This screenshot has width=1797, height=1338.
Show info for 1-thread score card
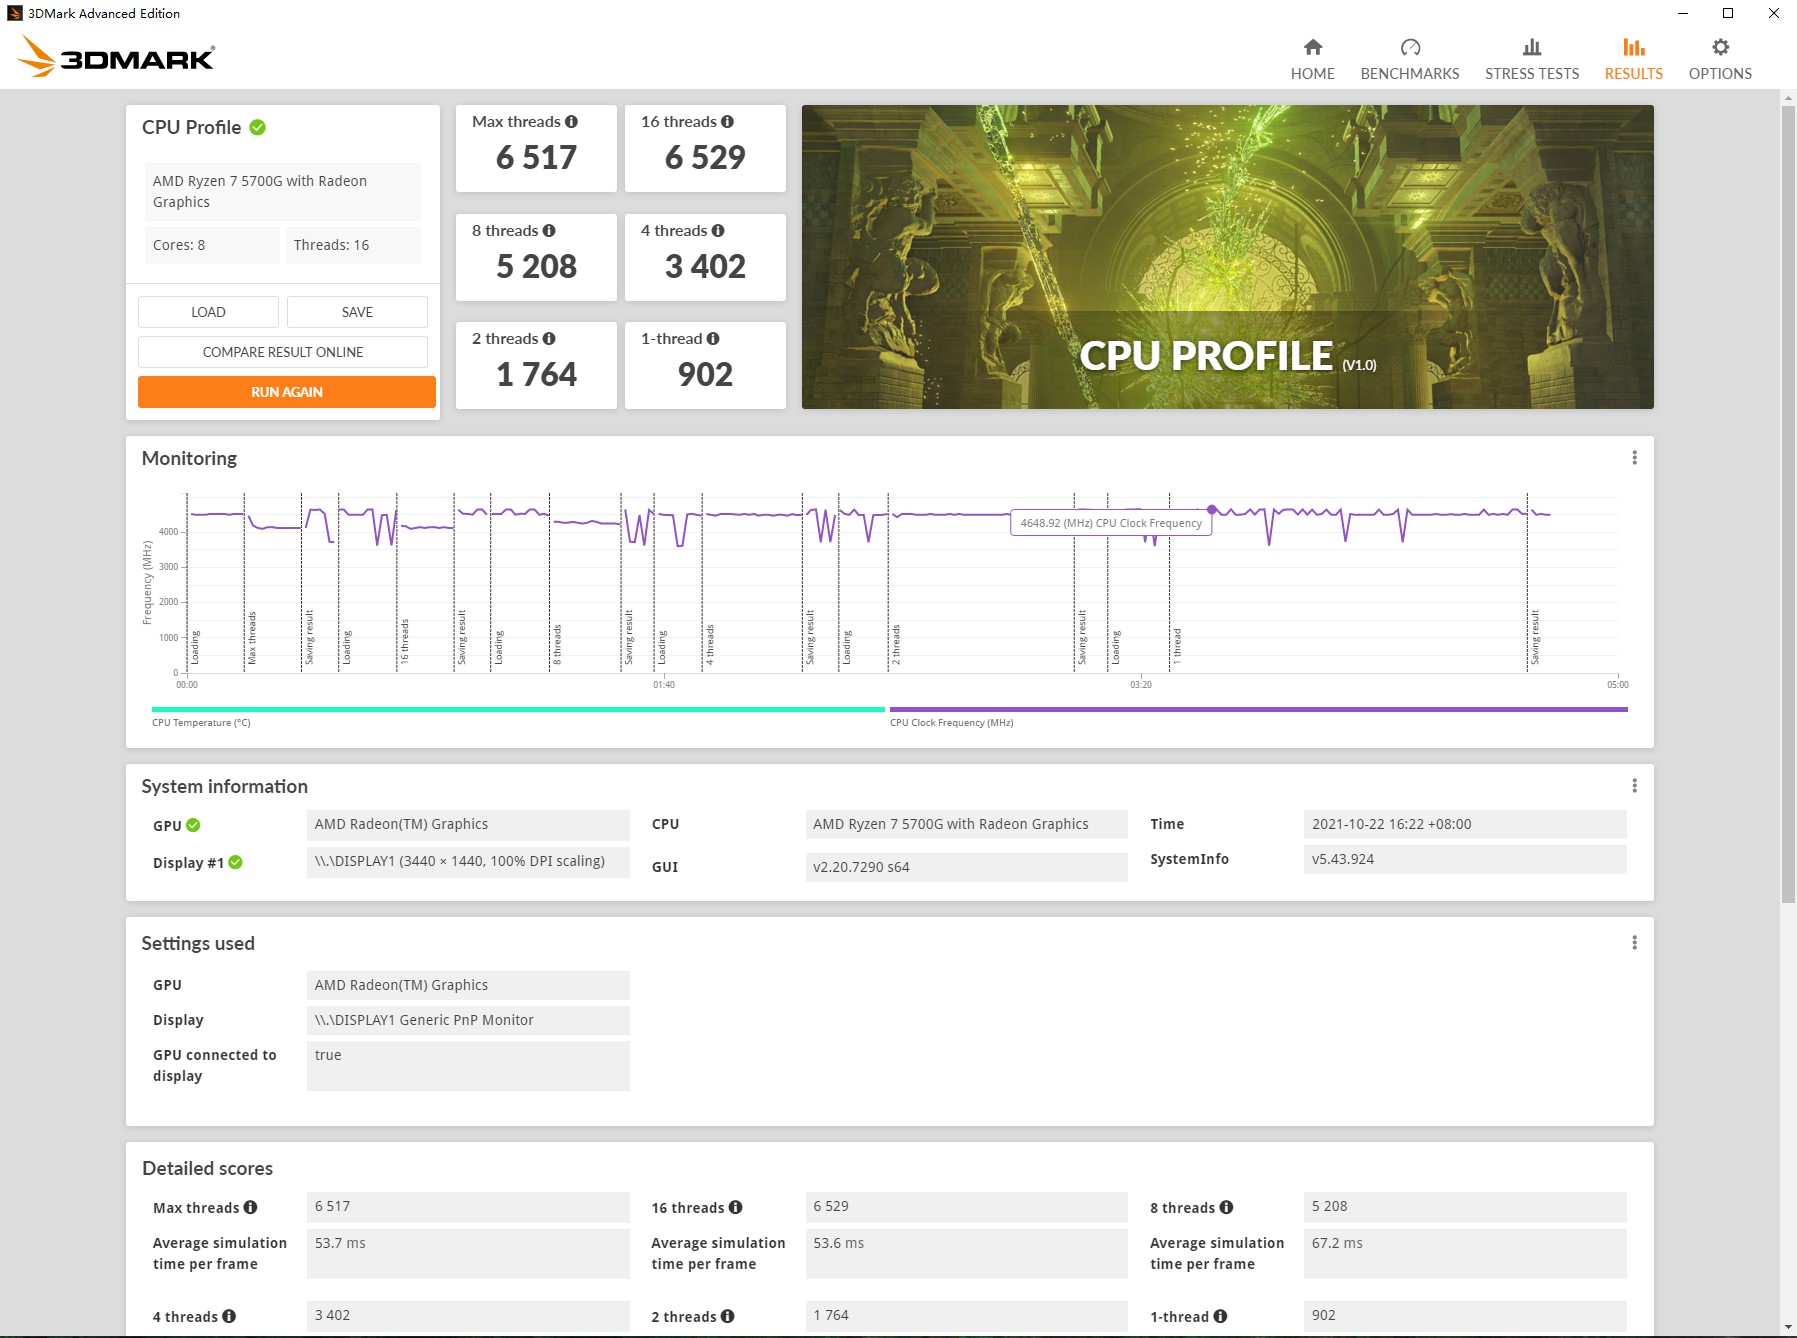713,339
